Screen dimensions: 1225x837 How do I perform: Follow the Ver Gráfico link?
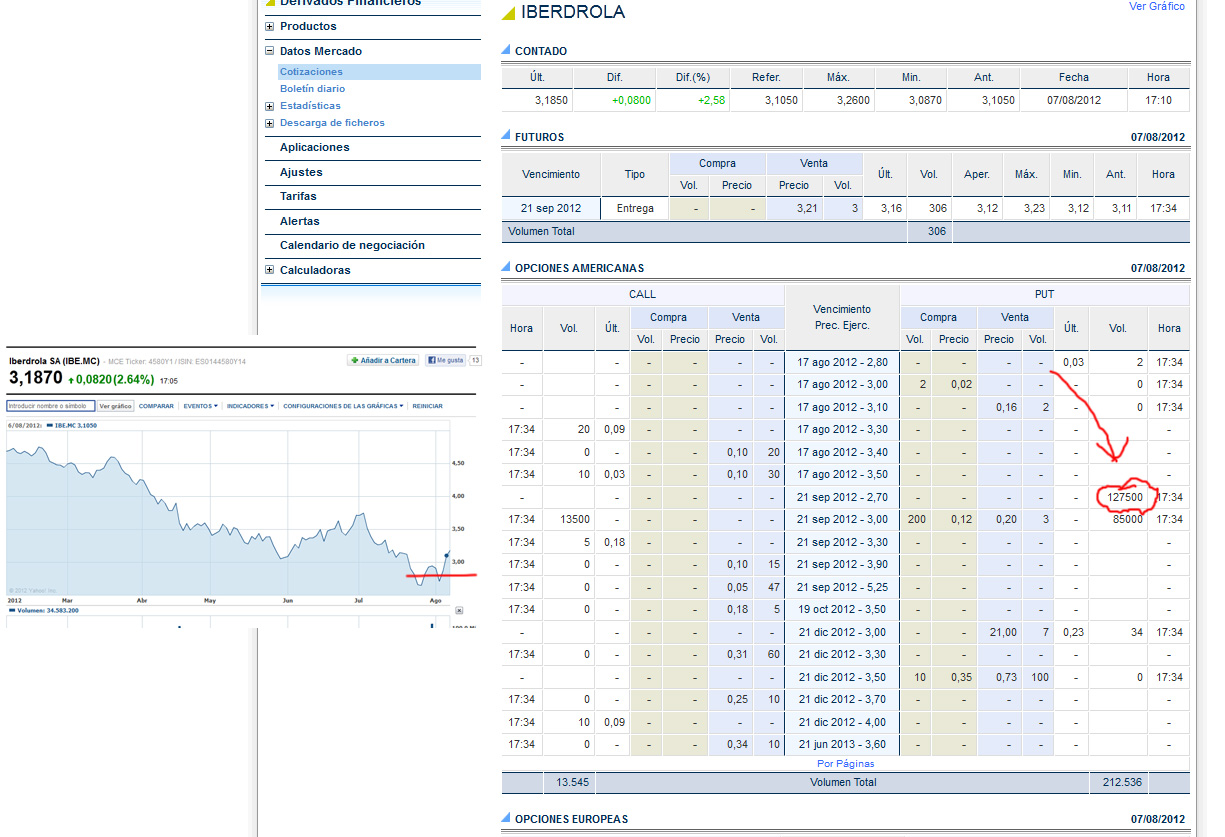pos(1156,6)
